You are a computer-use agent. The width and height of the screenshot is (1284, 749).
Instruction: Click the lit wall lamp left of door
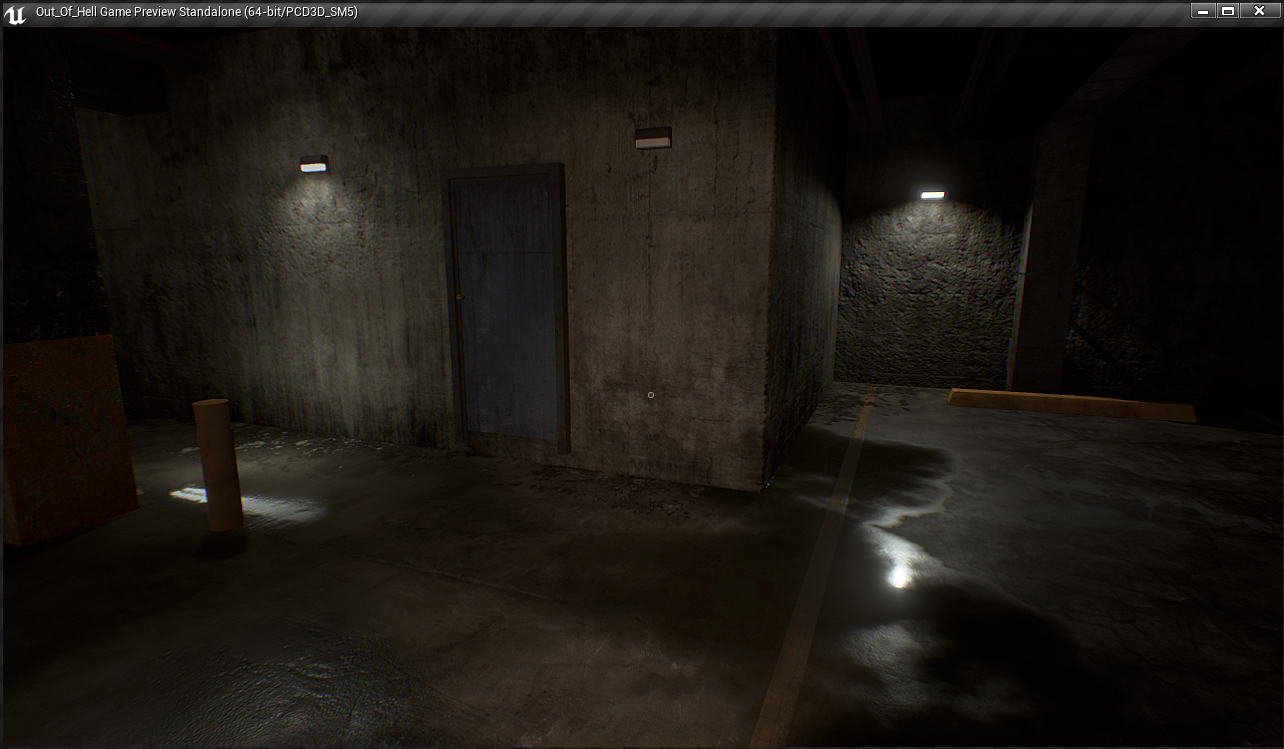click(313, 164)
